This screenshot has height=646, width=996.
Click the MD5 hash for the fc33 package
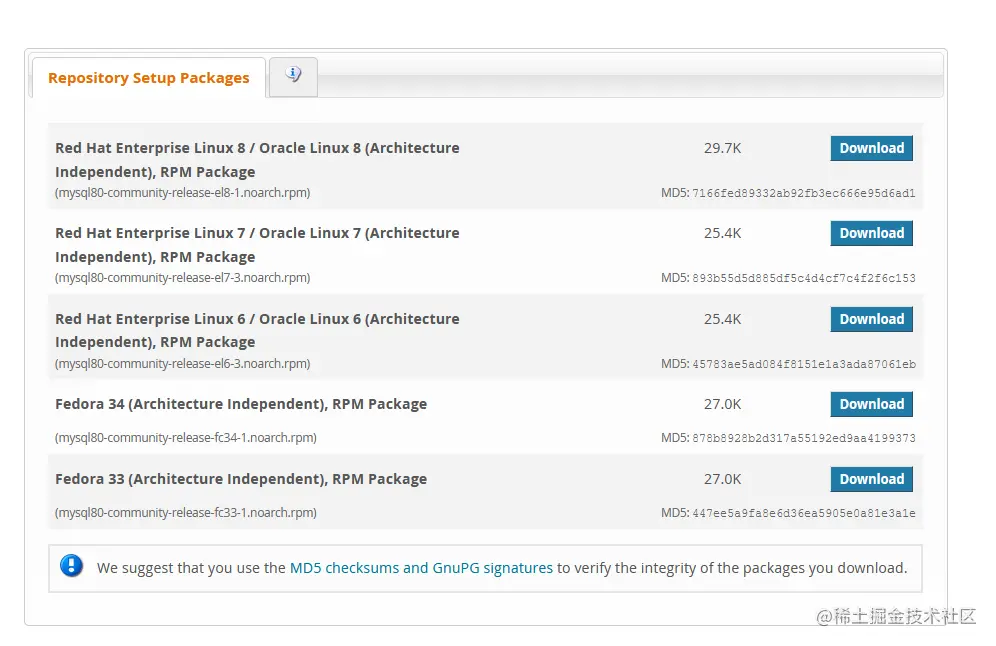(803, 513)
